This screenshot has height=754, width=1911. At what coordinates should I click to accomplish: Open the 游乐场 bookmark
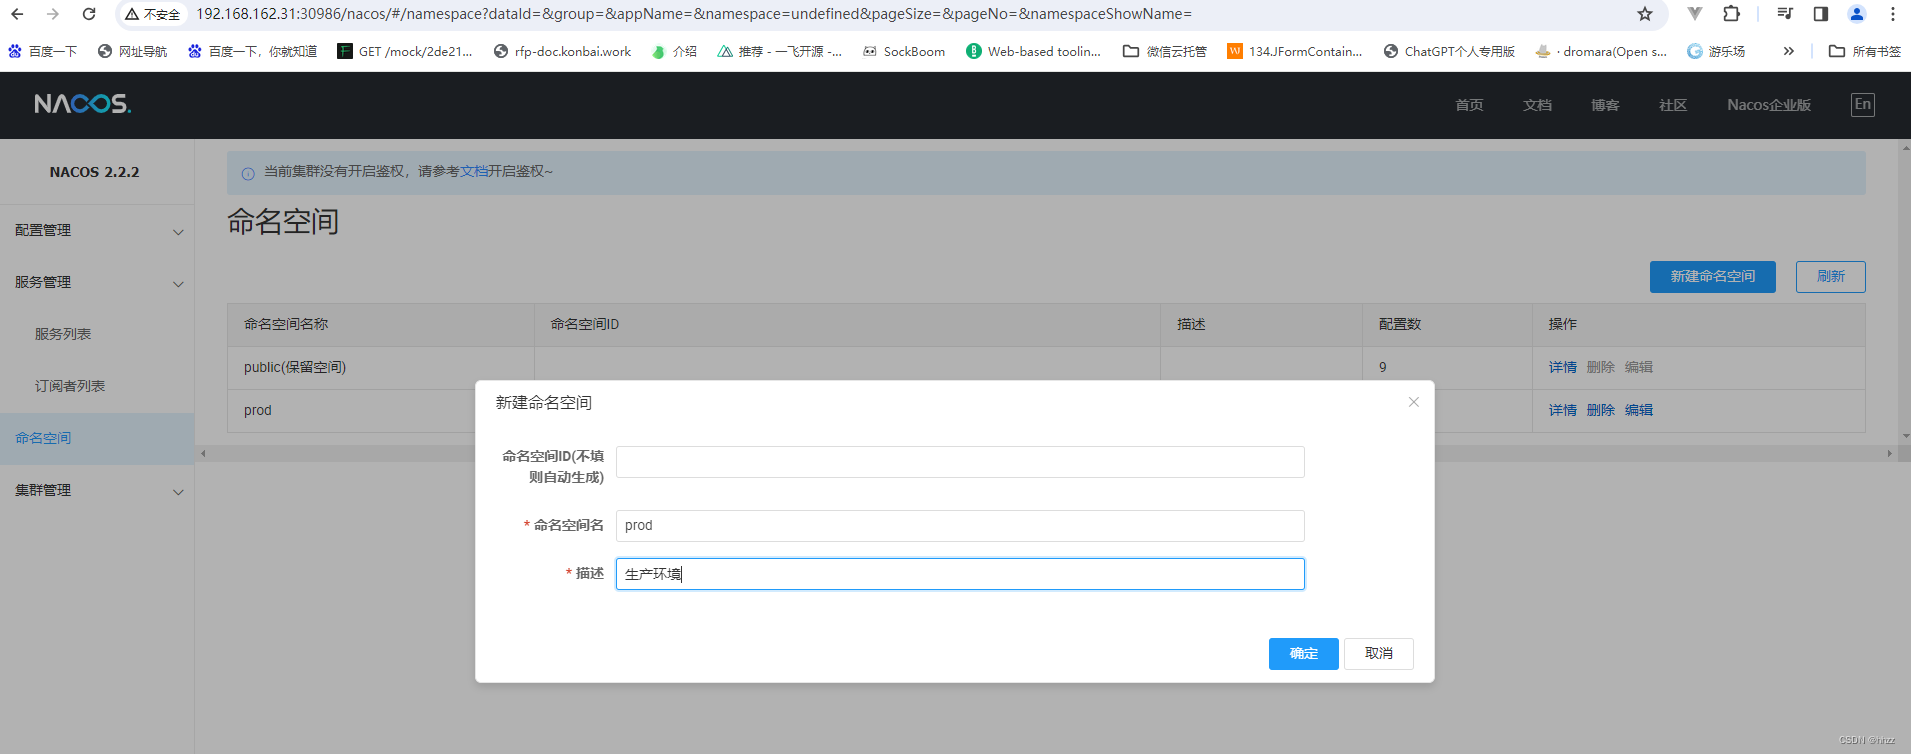point(1716,51)
